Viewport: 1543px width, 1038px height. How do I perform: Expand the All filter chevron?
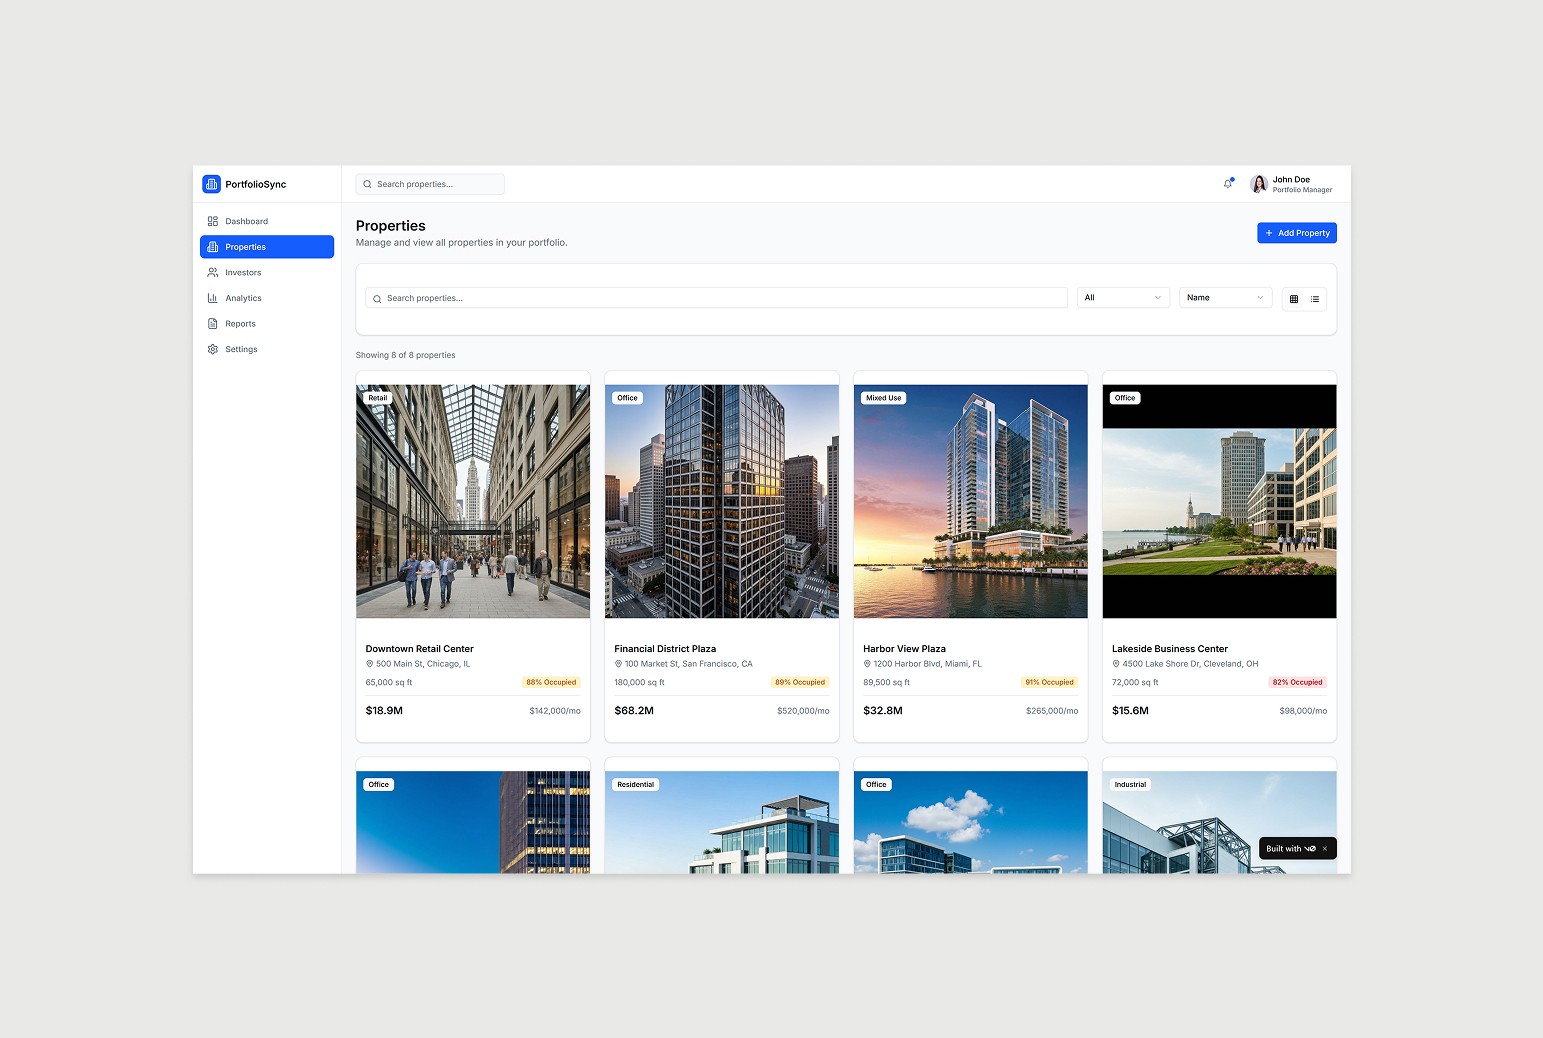[x=1159, y=297]
